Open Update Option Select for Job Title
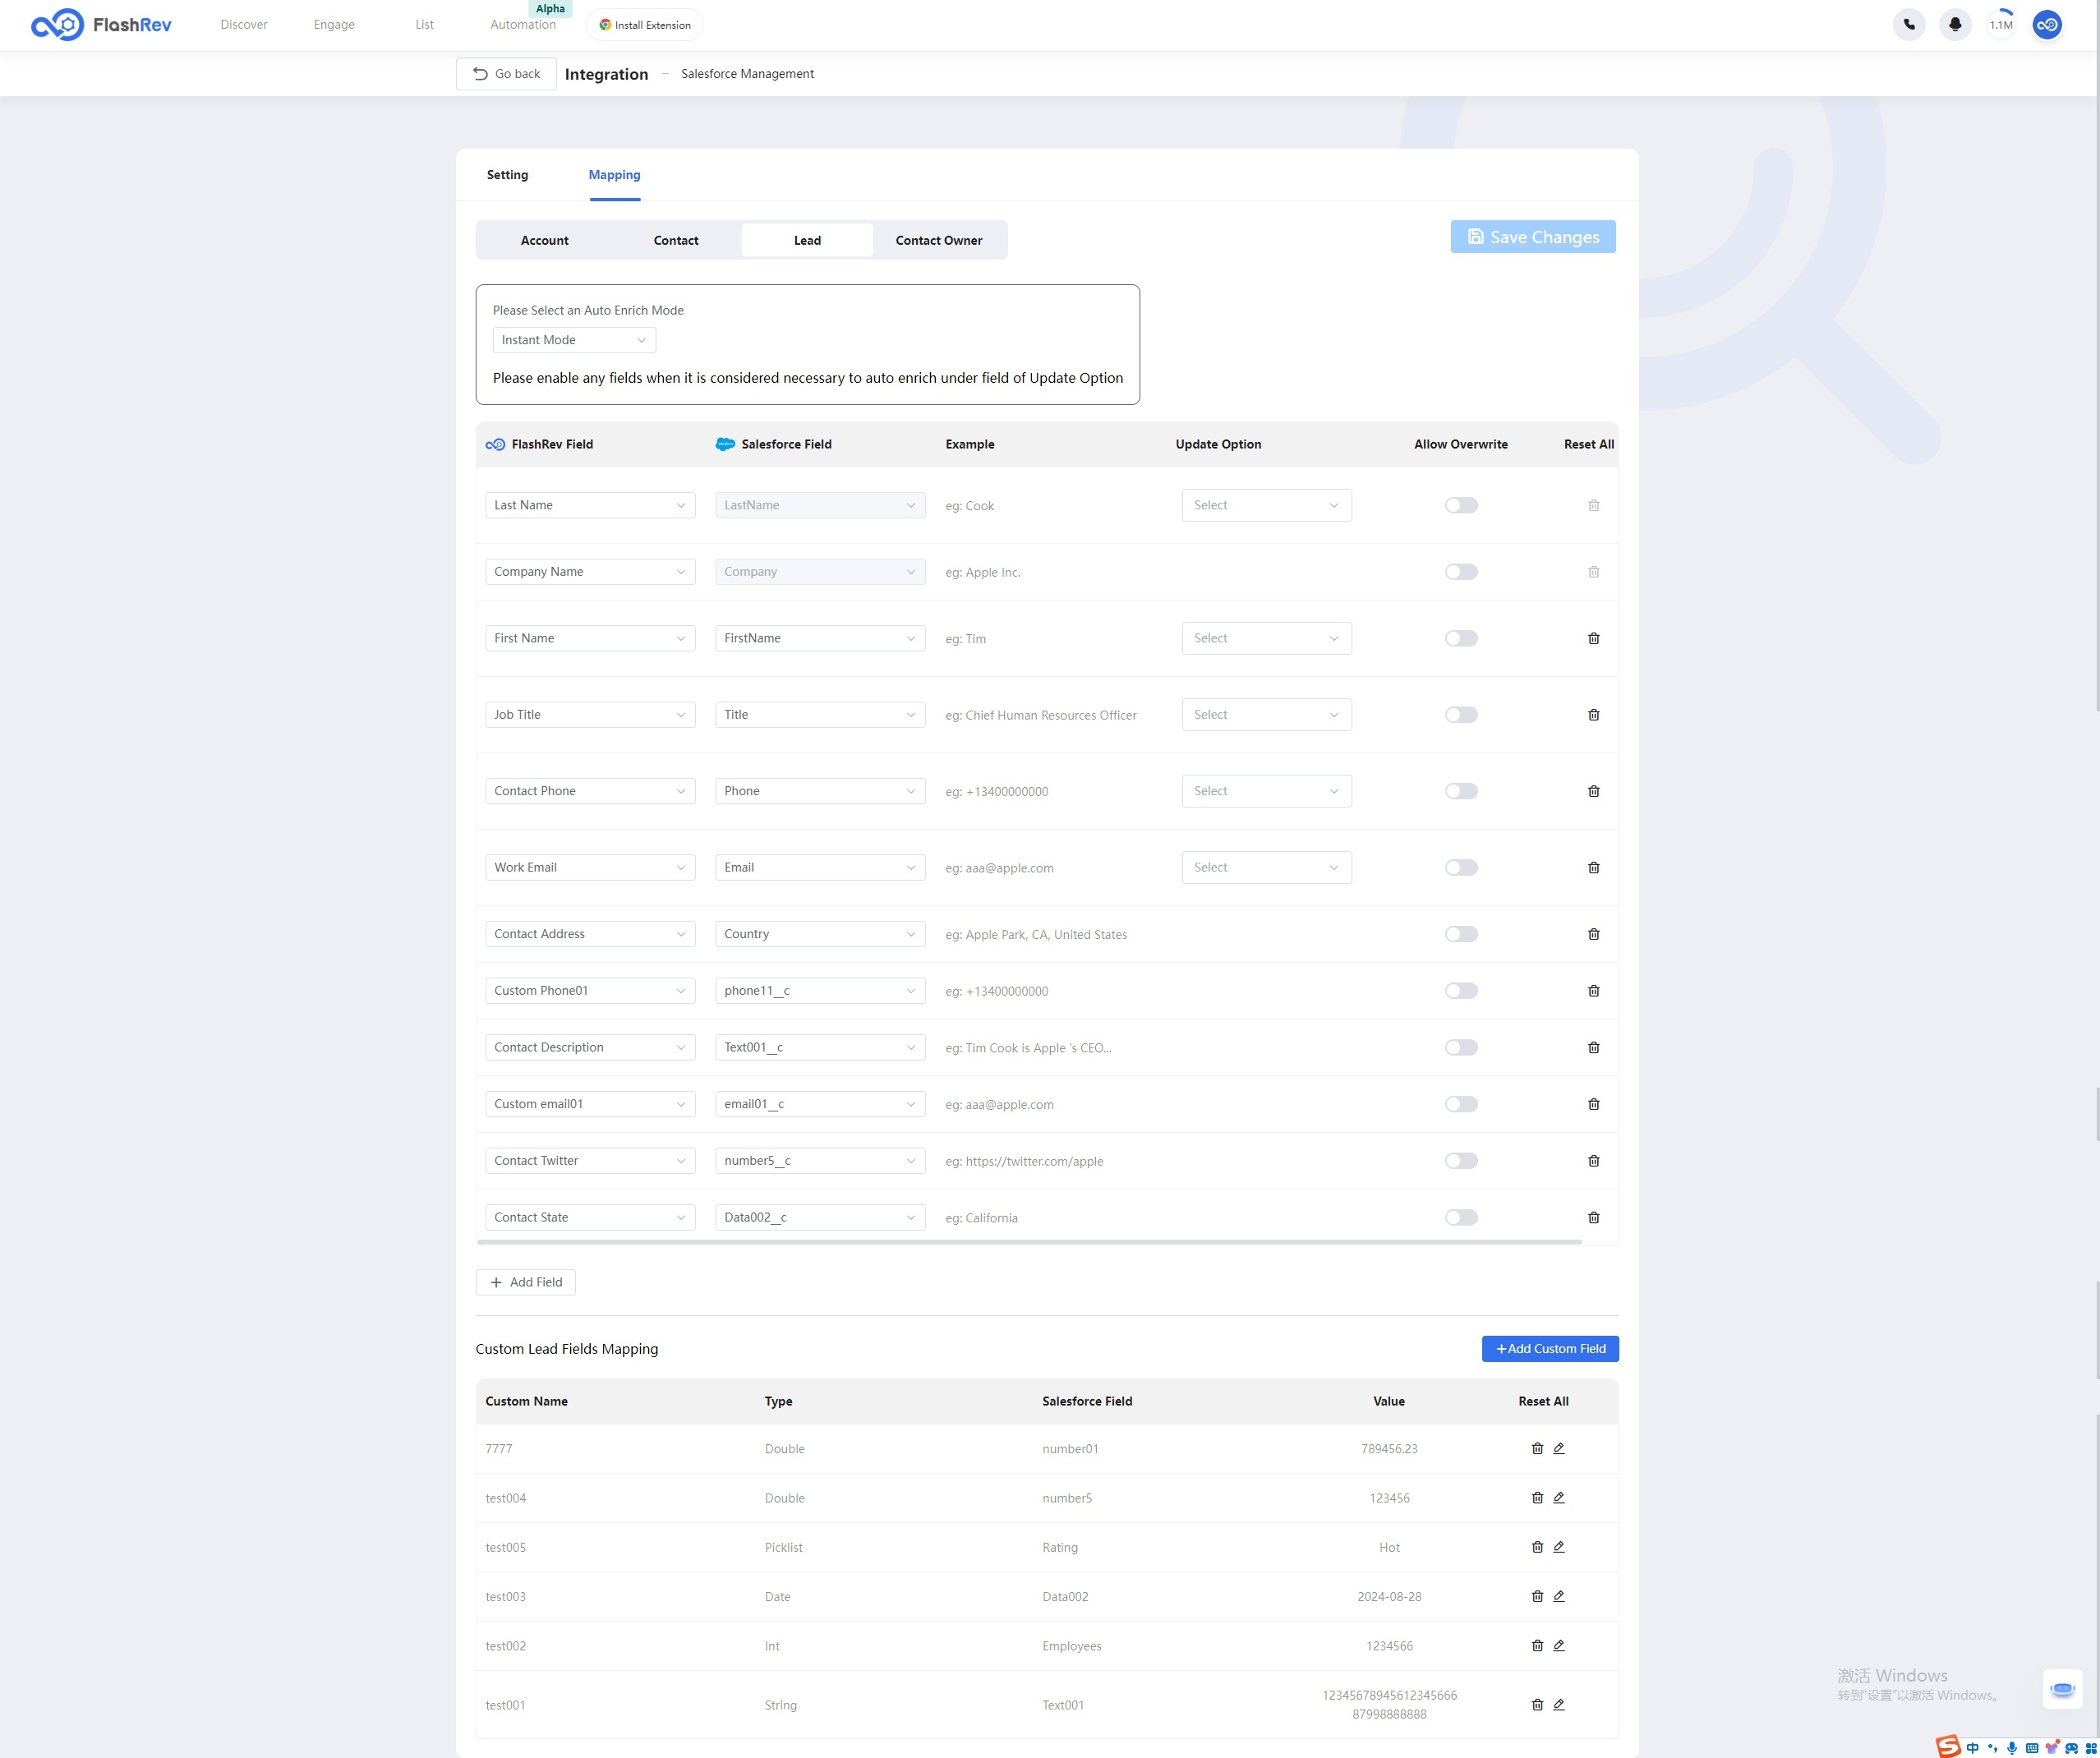The image size is (2100, 1758). pos(1266,715)
